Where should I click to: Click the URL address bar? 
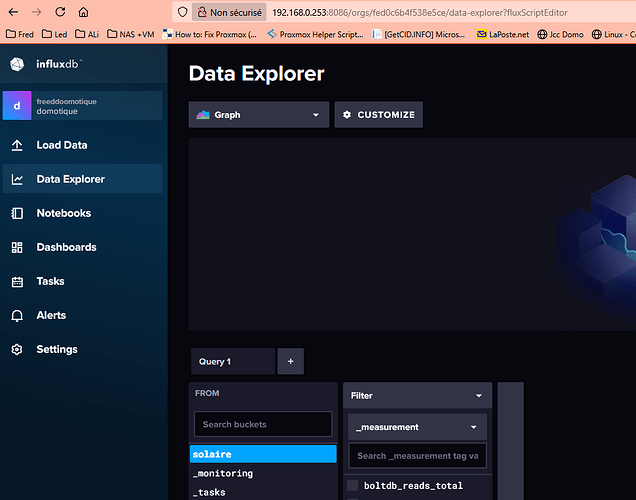(x=419, y=13)
